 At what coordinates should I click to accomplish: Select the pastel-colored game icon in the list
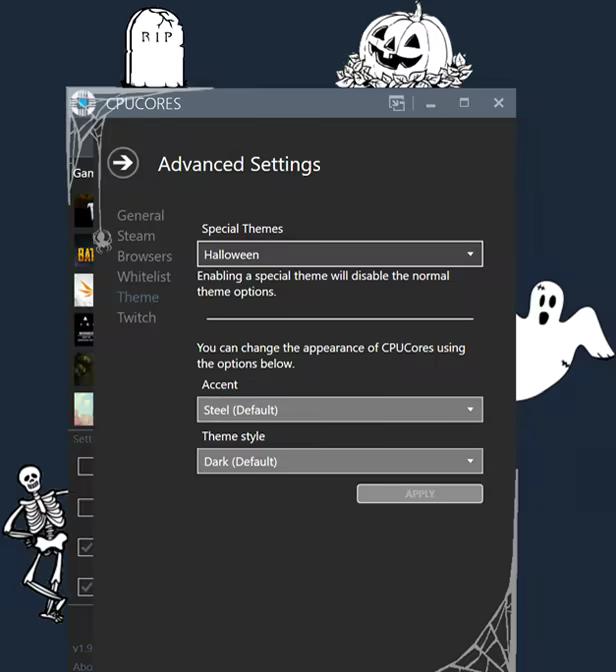click(x=85, y=409)
